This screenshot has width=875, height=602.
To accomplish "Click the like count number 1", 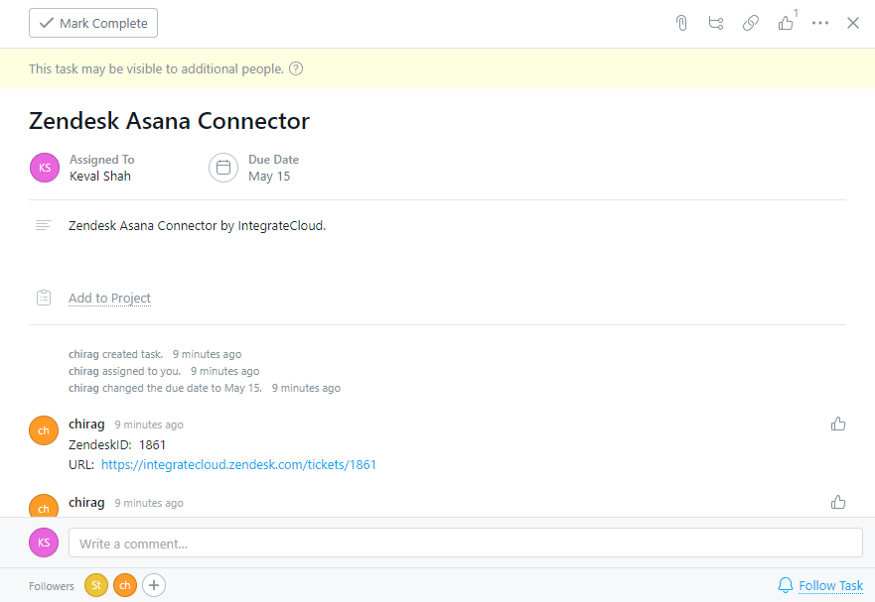I will point(796,12).
